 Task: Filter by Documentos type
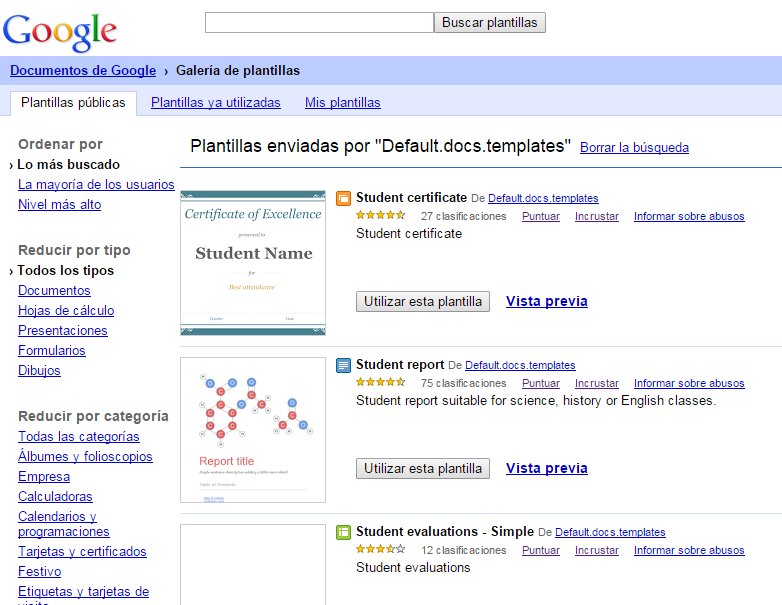pyautogui.click(x=54, y=290)
